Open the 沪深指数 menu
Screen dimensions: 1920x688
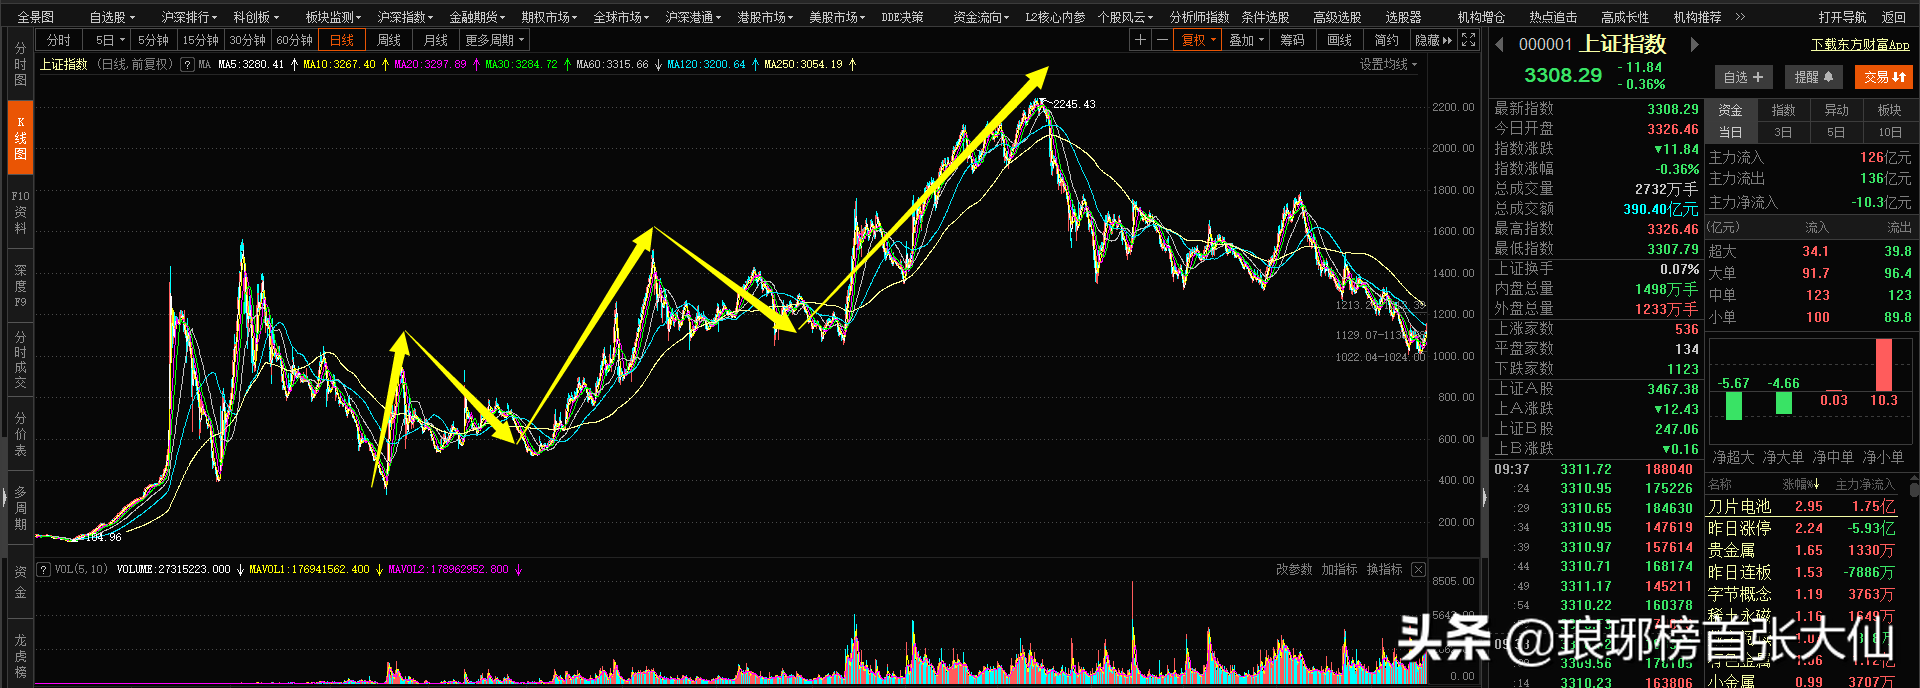[404, 17]
